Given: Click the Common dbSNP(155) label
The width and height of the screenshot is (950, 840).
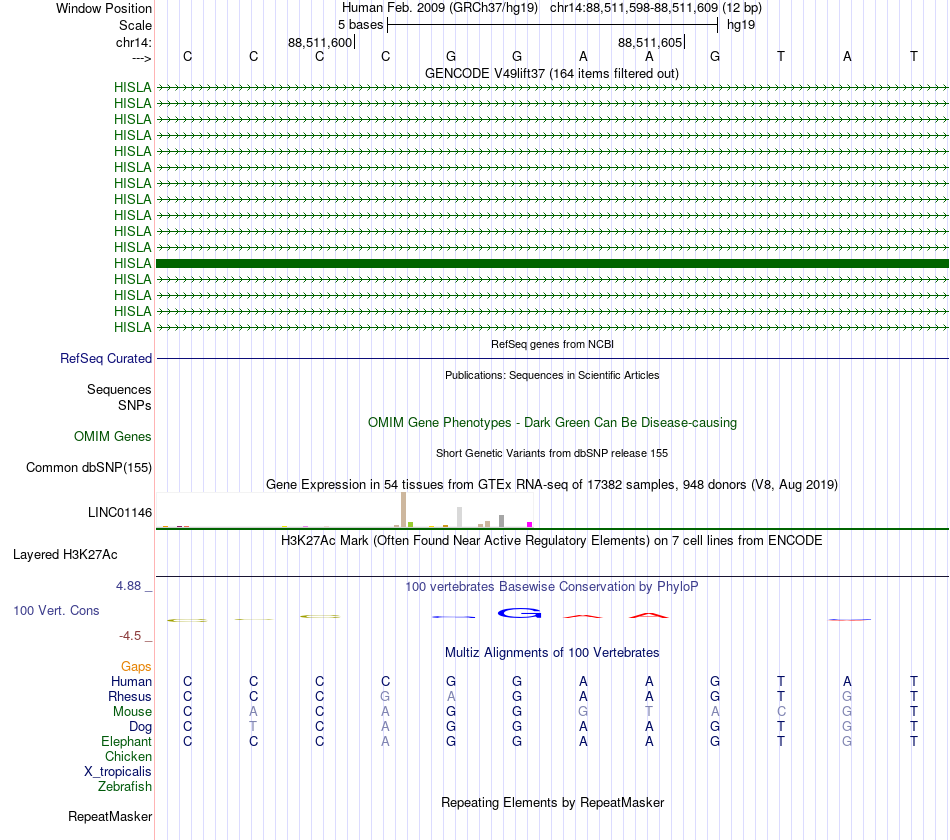Looking at the screenshot, I should pyautogui.click(x=89, y=467).
